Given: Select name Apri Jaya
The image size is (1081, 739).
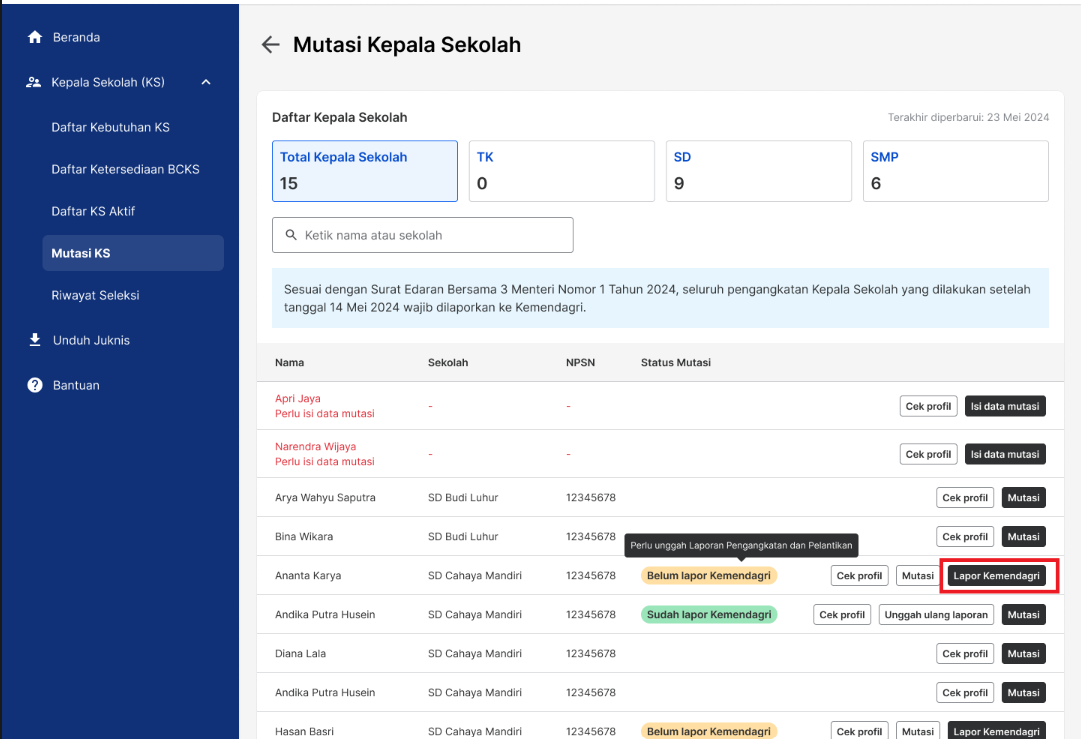Looking at the screenshot, I should [x=298, y=398].
